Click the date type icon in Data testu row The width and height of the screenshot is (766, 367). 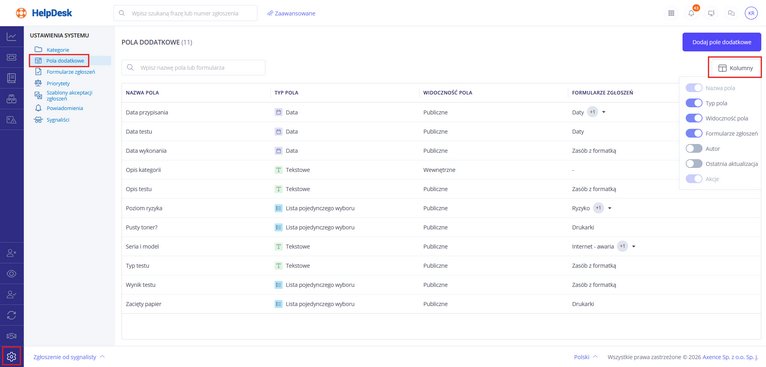pos(278,132)
